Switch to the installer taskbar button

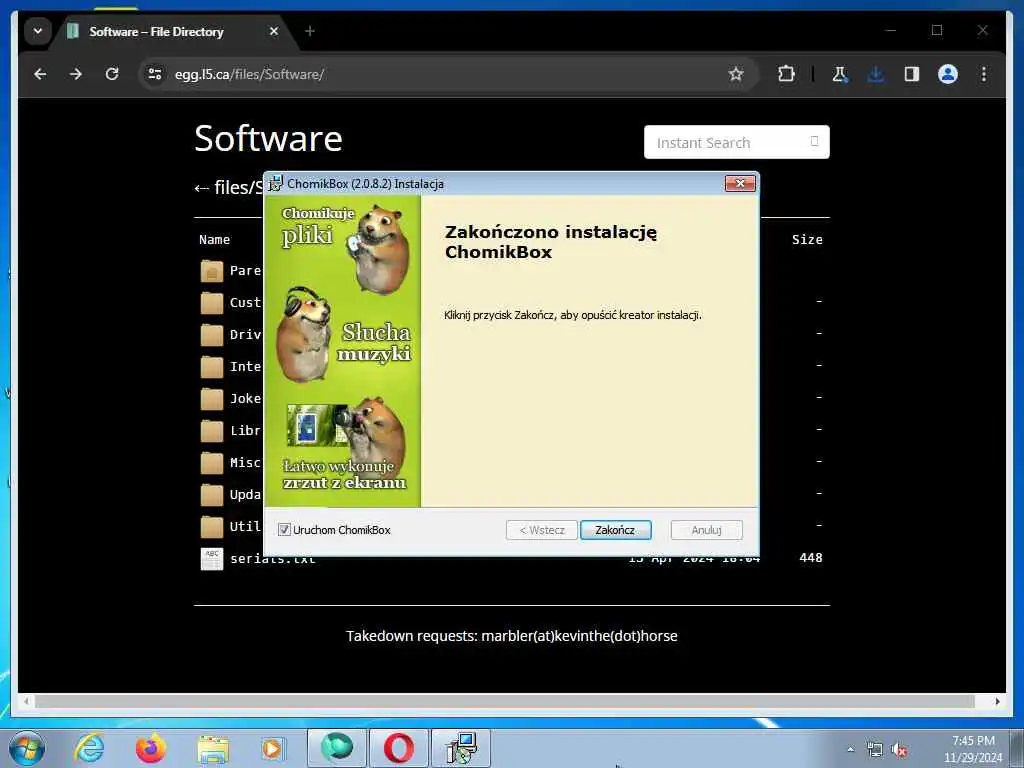pos(461,748)
